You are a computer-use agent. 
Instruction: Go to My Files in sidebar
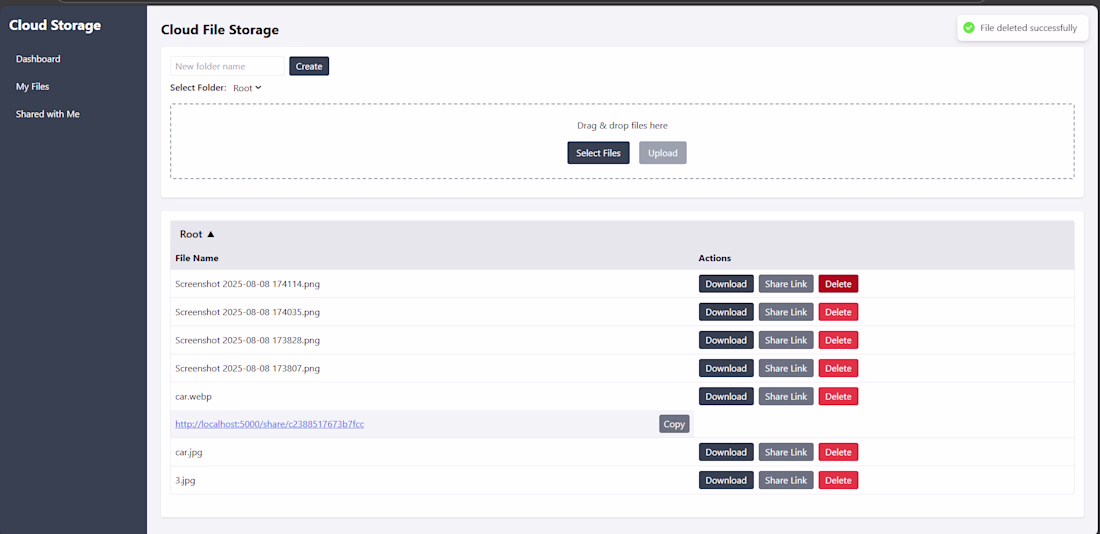(32, 86)
